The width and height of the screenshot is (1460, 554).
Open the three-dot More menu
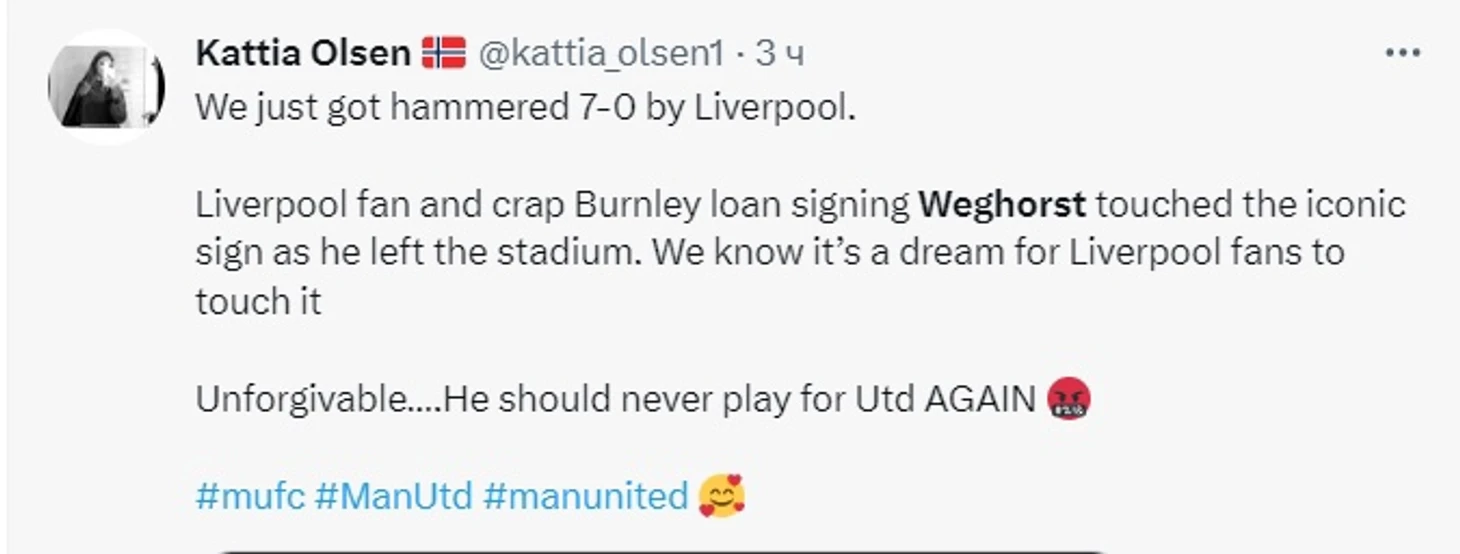tap(1402, 53)
